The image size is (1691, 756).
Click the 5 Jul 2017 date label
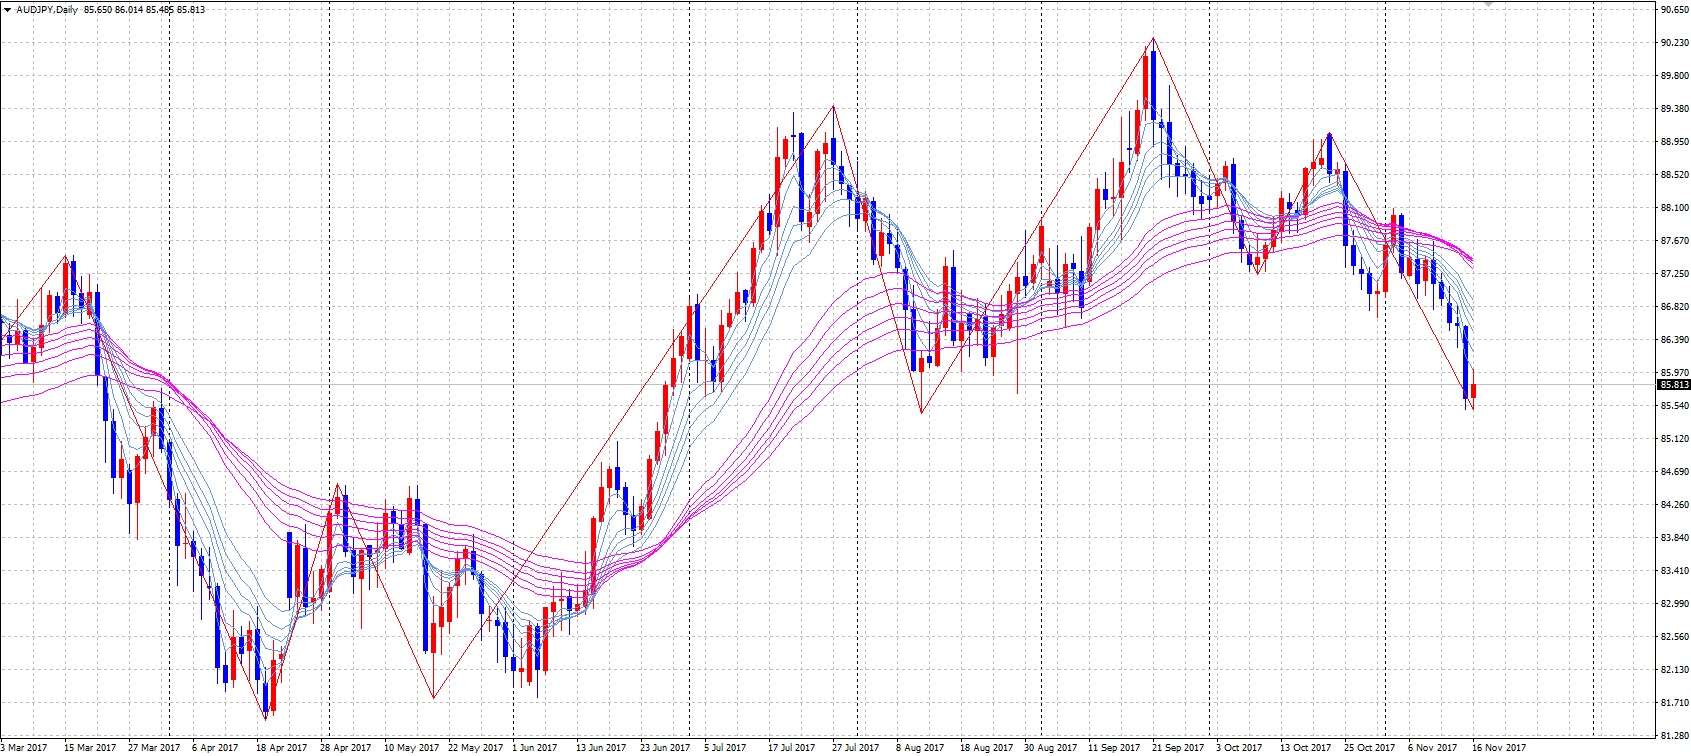coord(725,748)
